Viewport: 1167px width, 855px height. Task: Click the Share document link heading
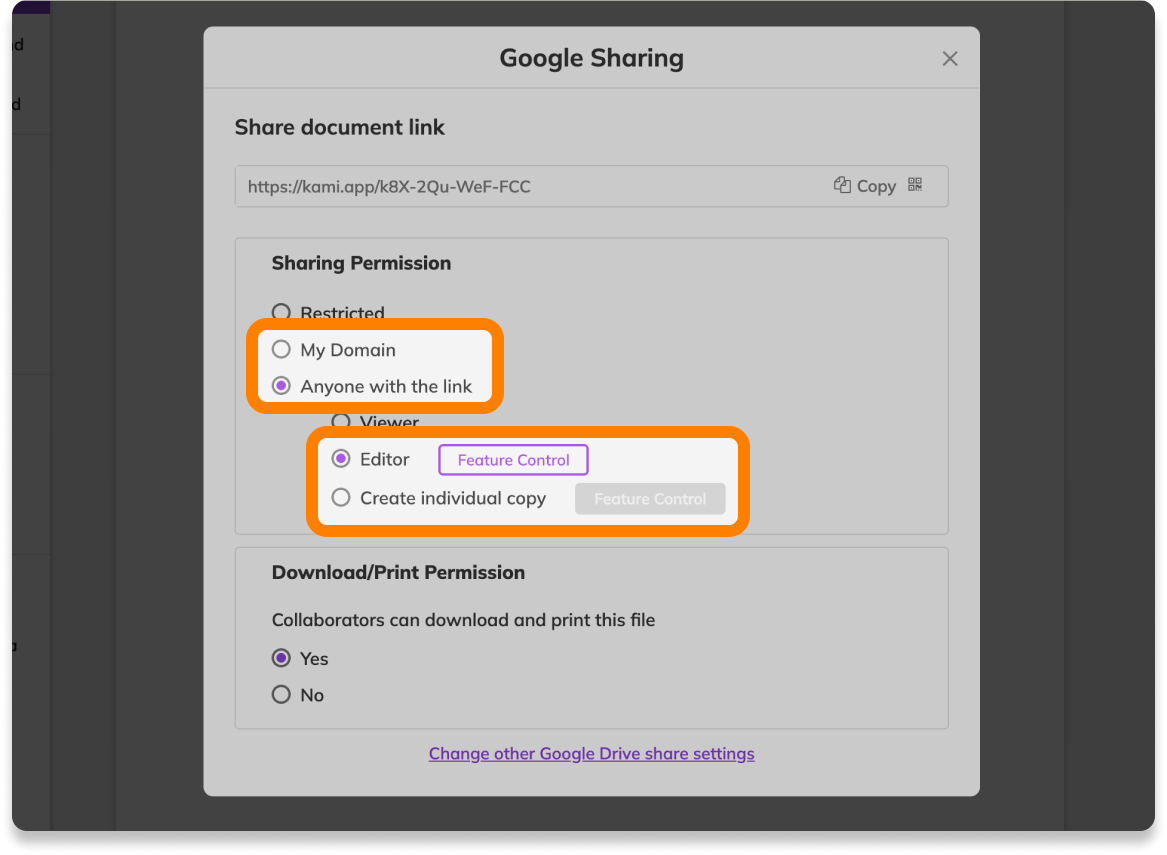tap(339, 127)
